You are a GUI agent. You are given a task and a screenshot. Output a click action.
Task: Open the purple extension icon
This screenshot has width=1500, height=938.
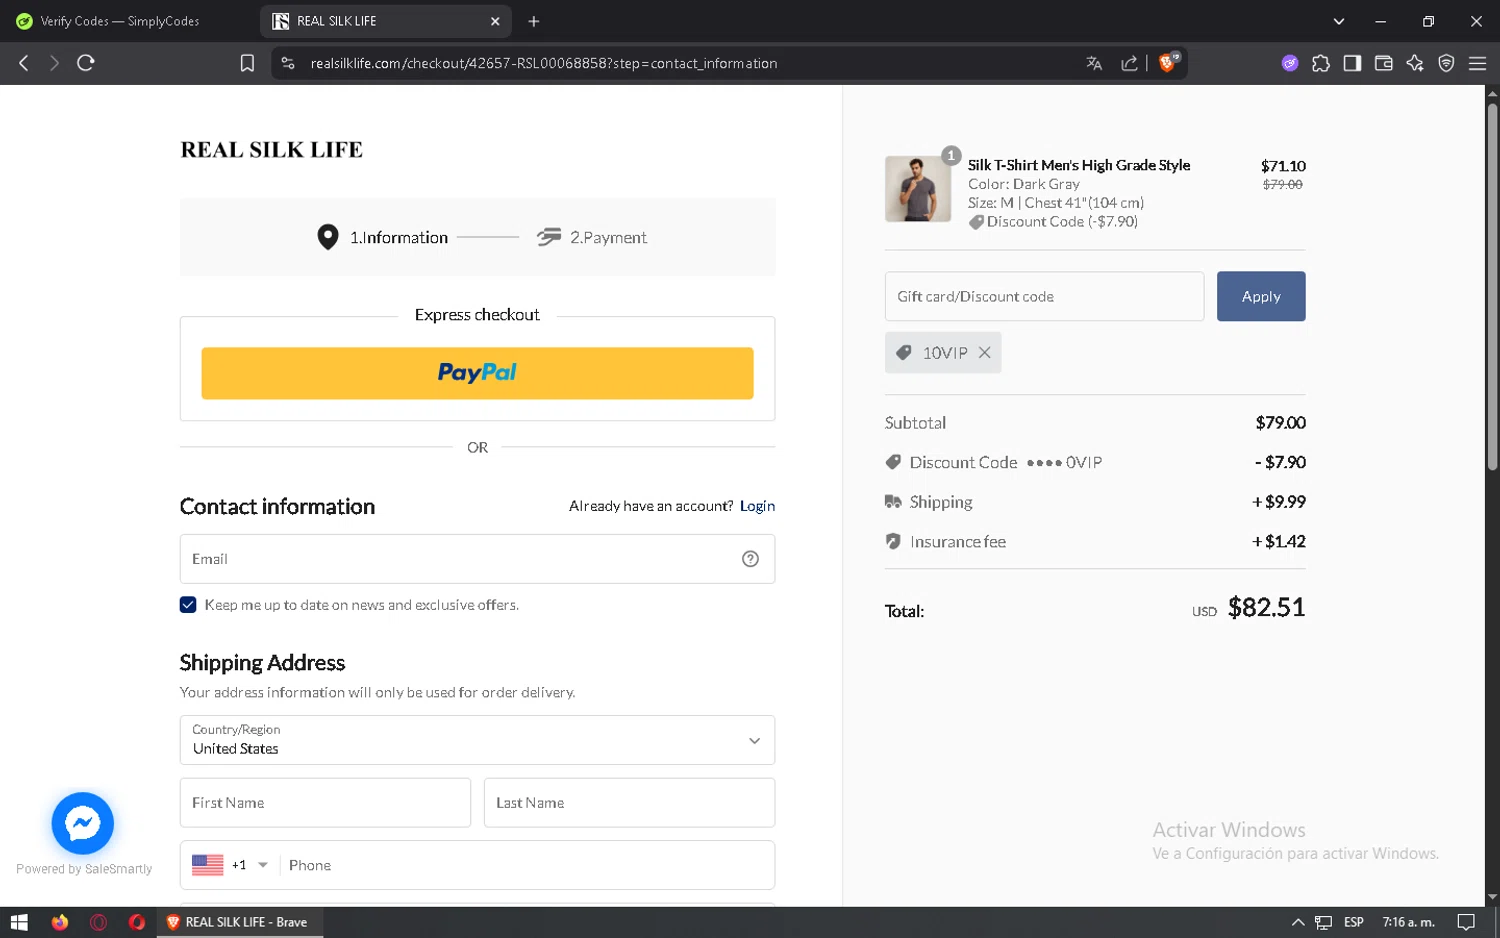(x=1290, y=63)
